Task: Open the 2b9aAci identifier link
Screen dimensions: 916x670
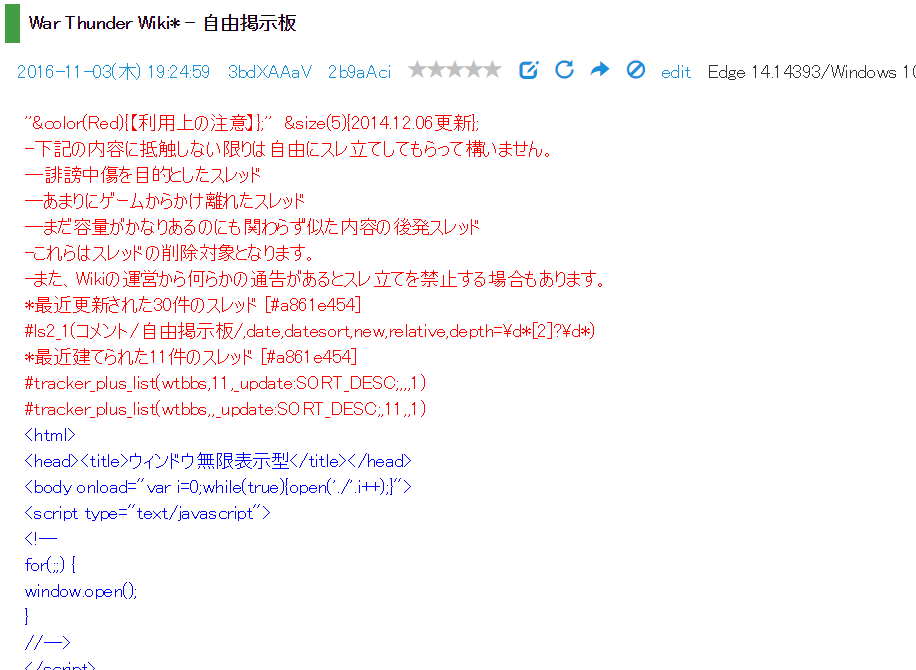Action: (359, 72)
